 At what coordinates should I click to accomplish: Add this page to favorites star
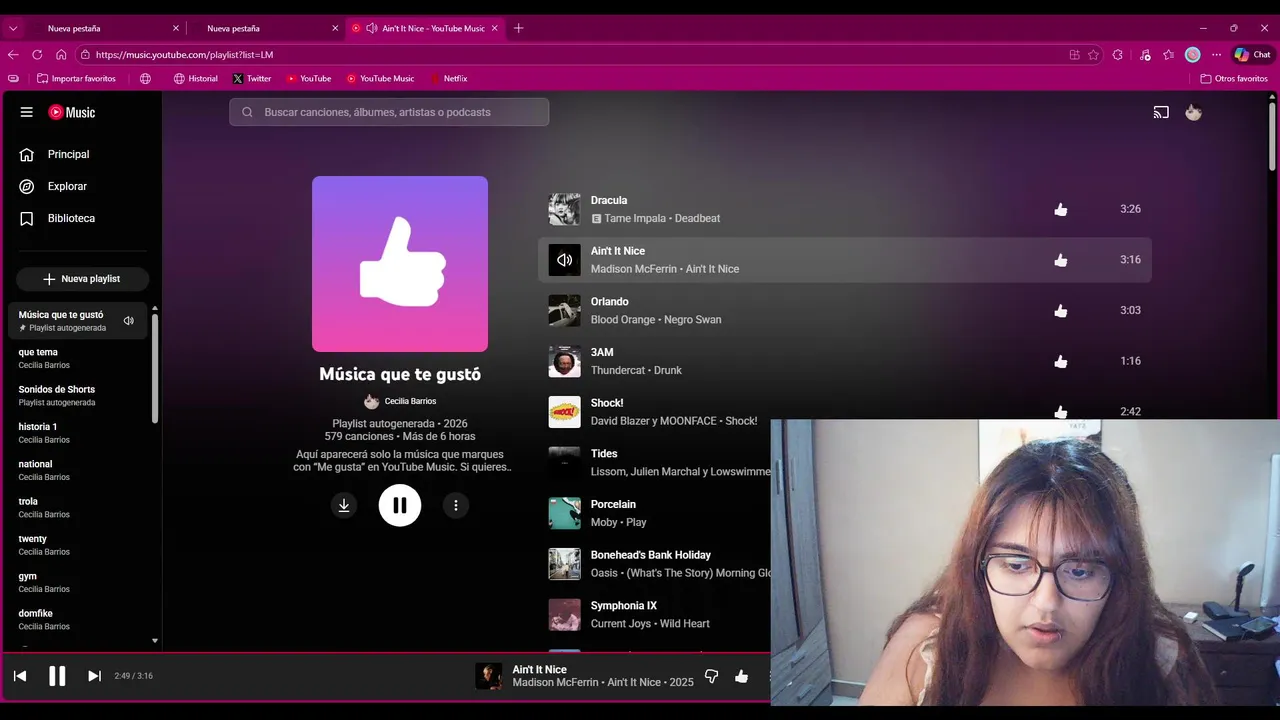pos(1093,55)
